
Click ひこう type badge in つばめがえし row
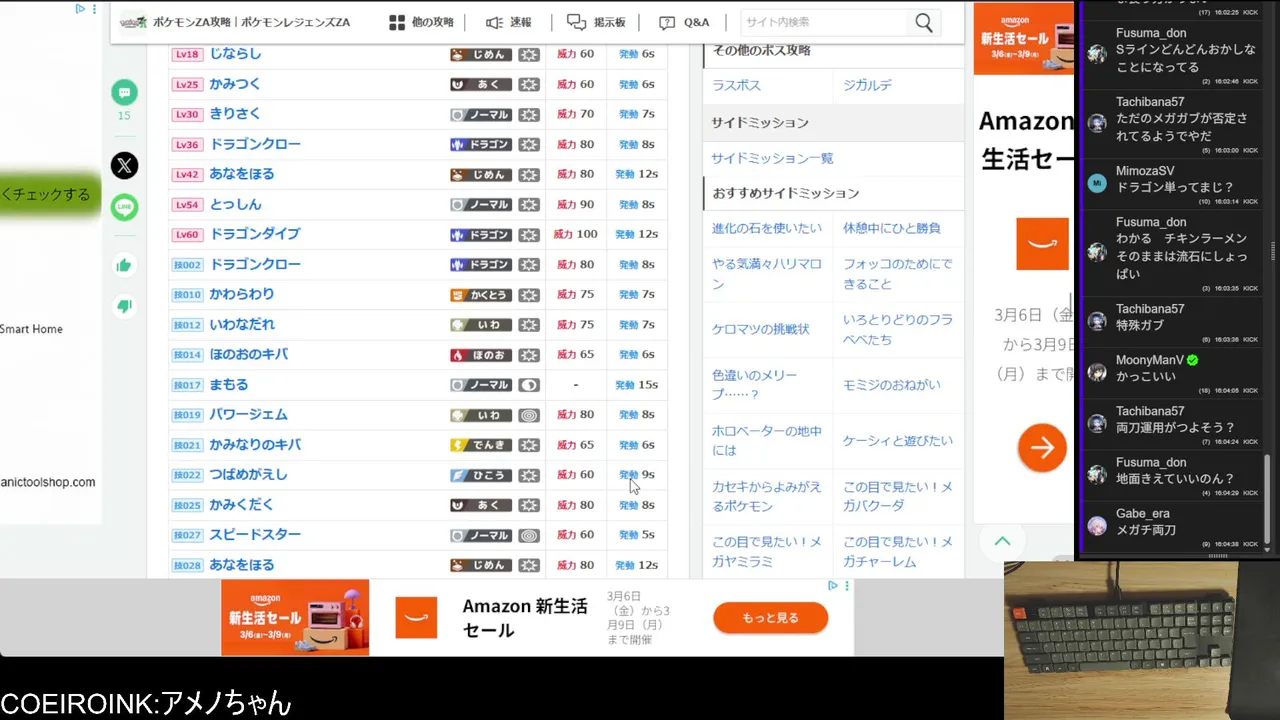481,474
